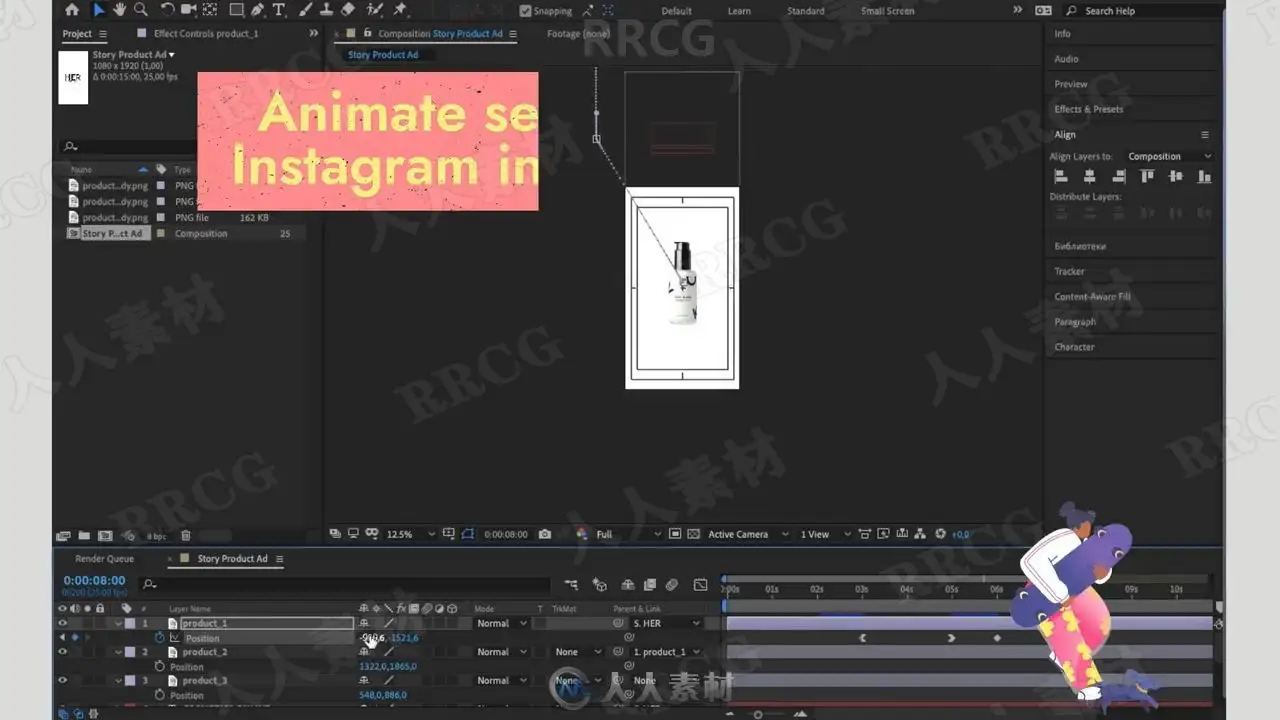Open the magnification 12.5% dropdown

pos(410,534)
